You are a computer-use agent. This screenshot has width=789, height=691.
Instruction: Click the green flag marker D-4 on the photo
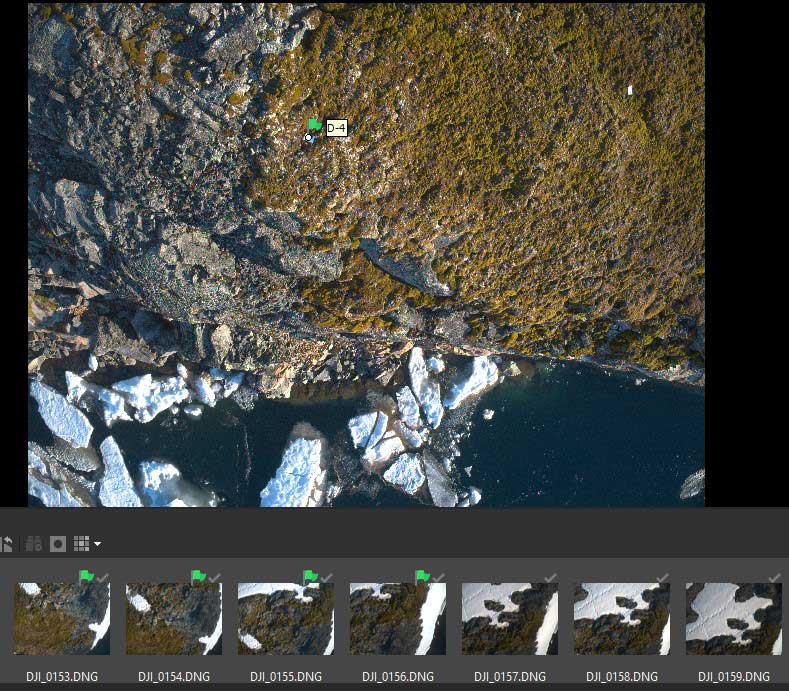pos(314,125)
